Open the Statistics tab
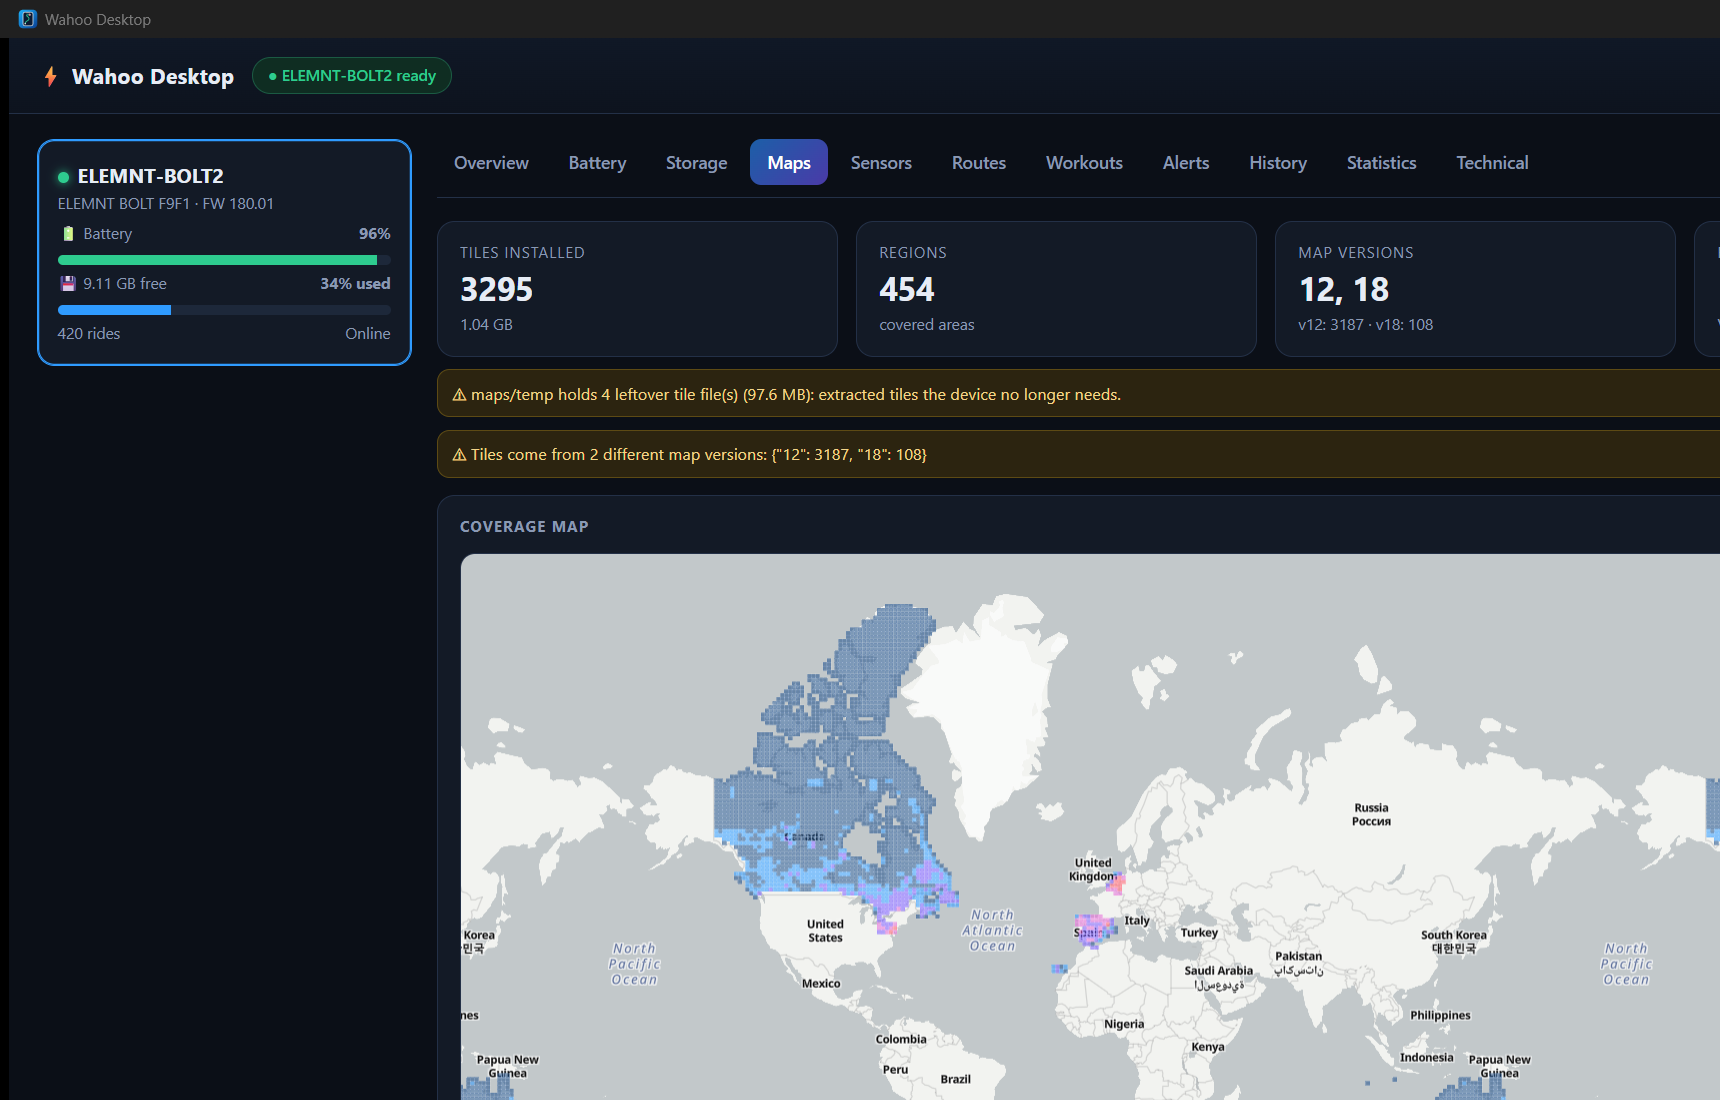This screenshot has width=1720, height=1100. tap(1381, 163)
